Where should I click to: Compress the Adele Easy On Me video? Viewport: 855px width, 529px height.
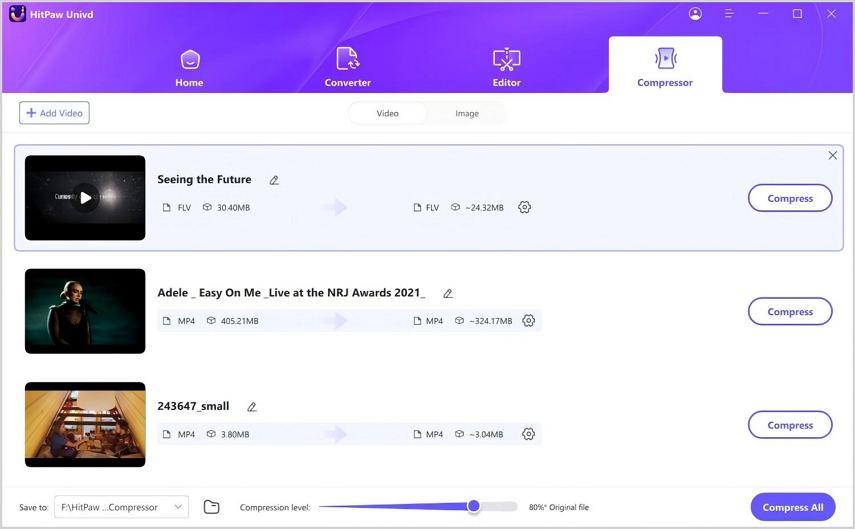pos(790,311)
